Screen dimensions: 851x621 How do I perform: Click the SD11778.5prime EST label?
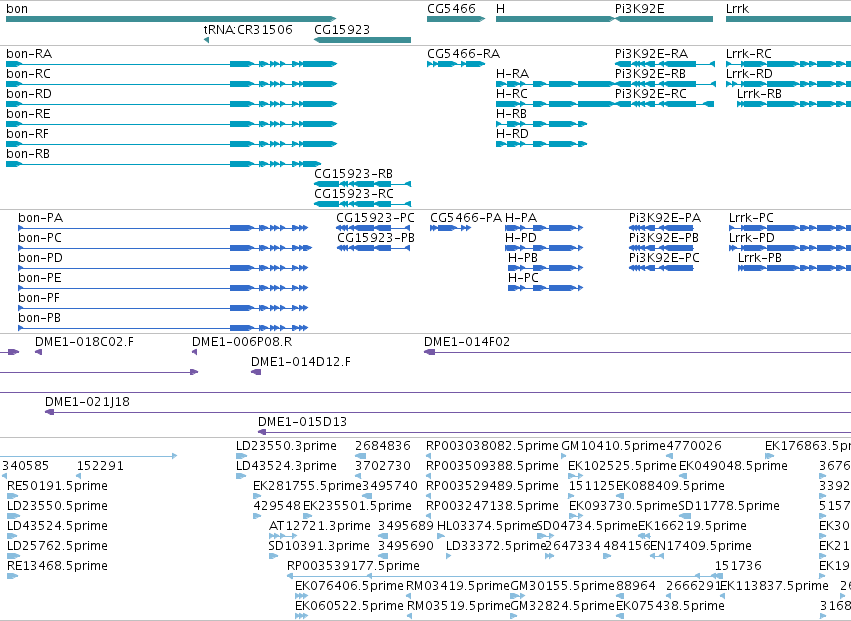point(729,506)
